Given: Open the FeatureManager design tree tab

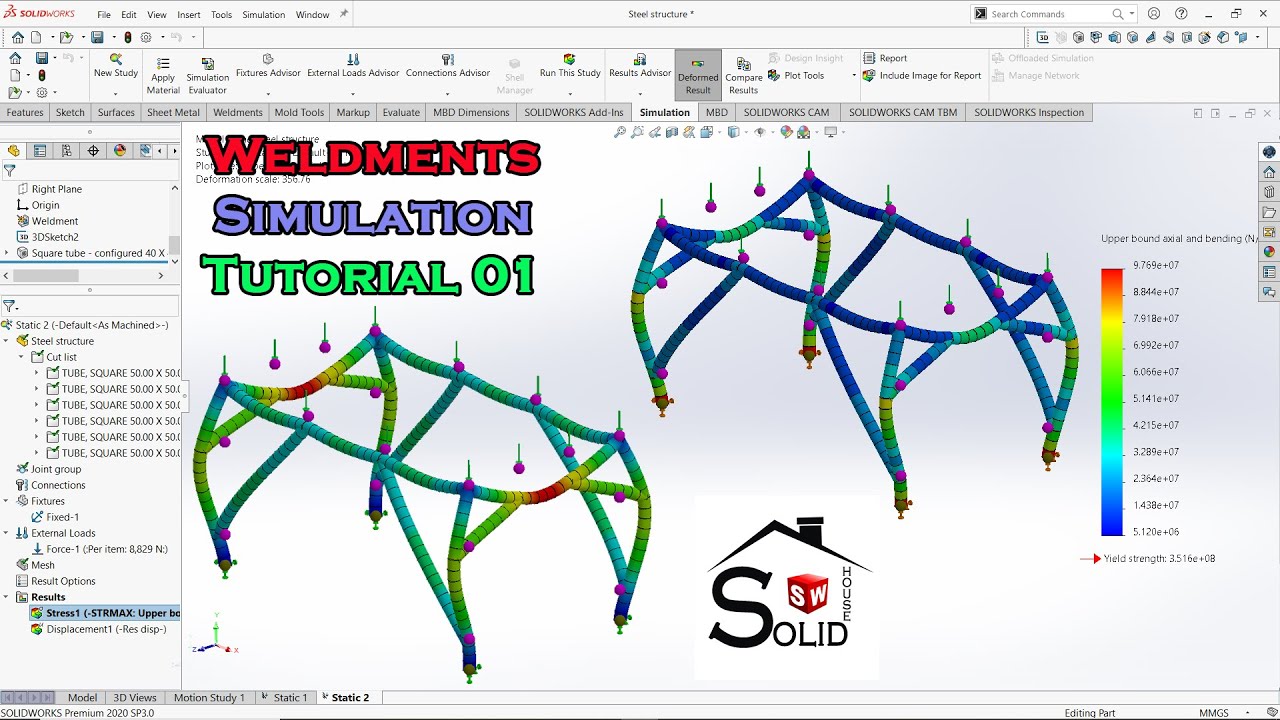Looking at the screenshot, I should tap(14, 151).
